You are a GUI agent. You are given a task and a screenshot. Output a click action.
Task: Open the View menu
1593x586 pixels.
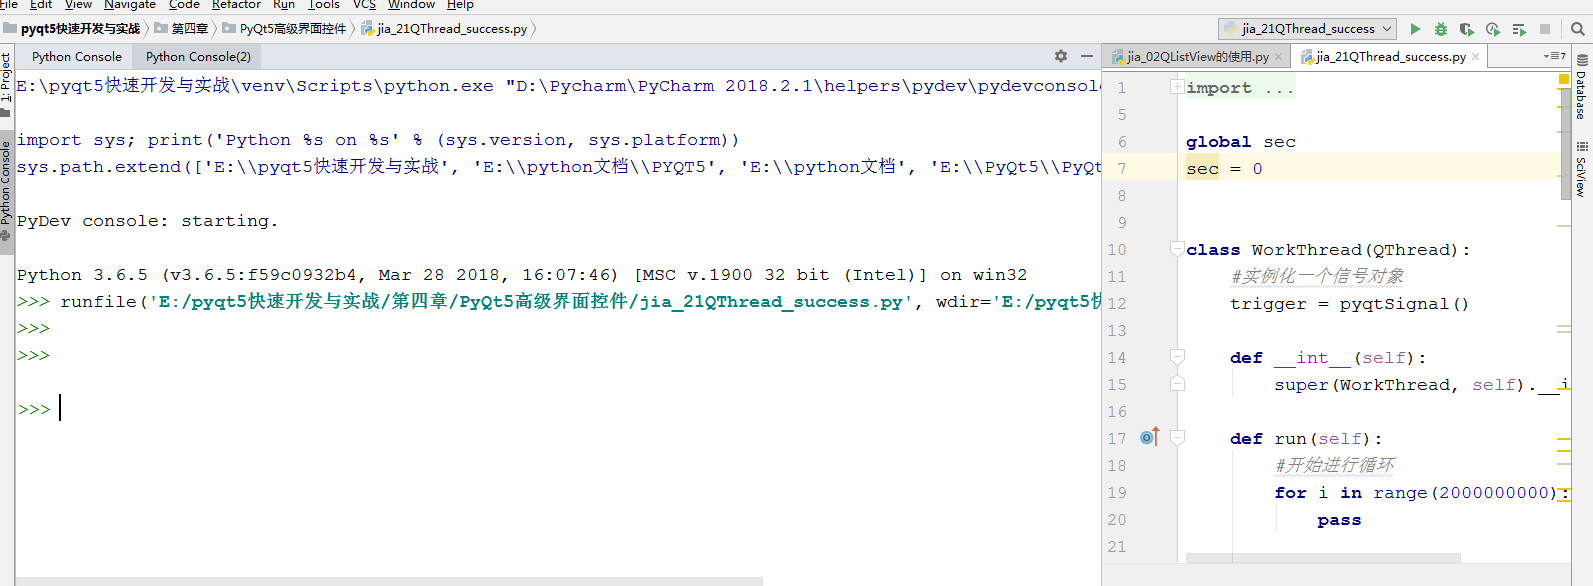[78, 5]
